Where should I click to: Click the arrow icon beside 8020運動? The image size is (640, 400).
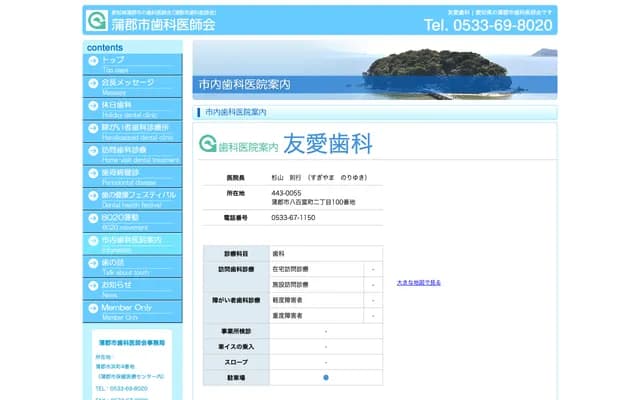point(92,217)
